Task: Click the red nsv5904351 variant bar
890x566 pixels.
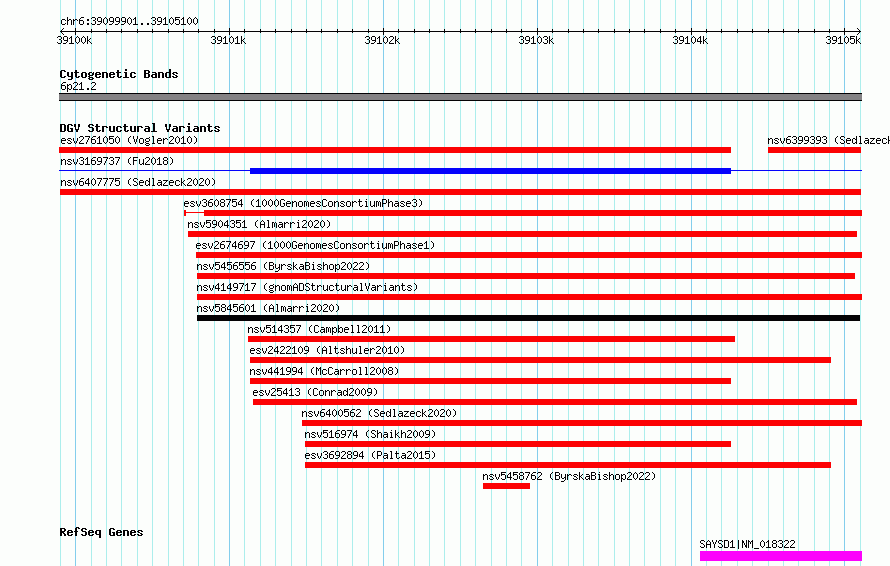Action: [x=522, y=234]
